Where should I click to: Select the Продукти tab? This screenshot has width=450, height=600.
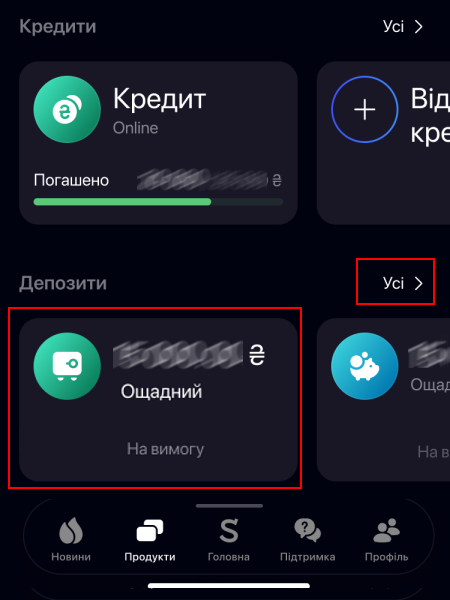[x=150, y=540]
